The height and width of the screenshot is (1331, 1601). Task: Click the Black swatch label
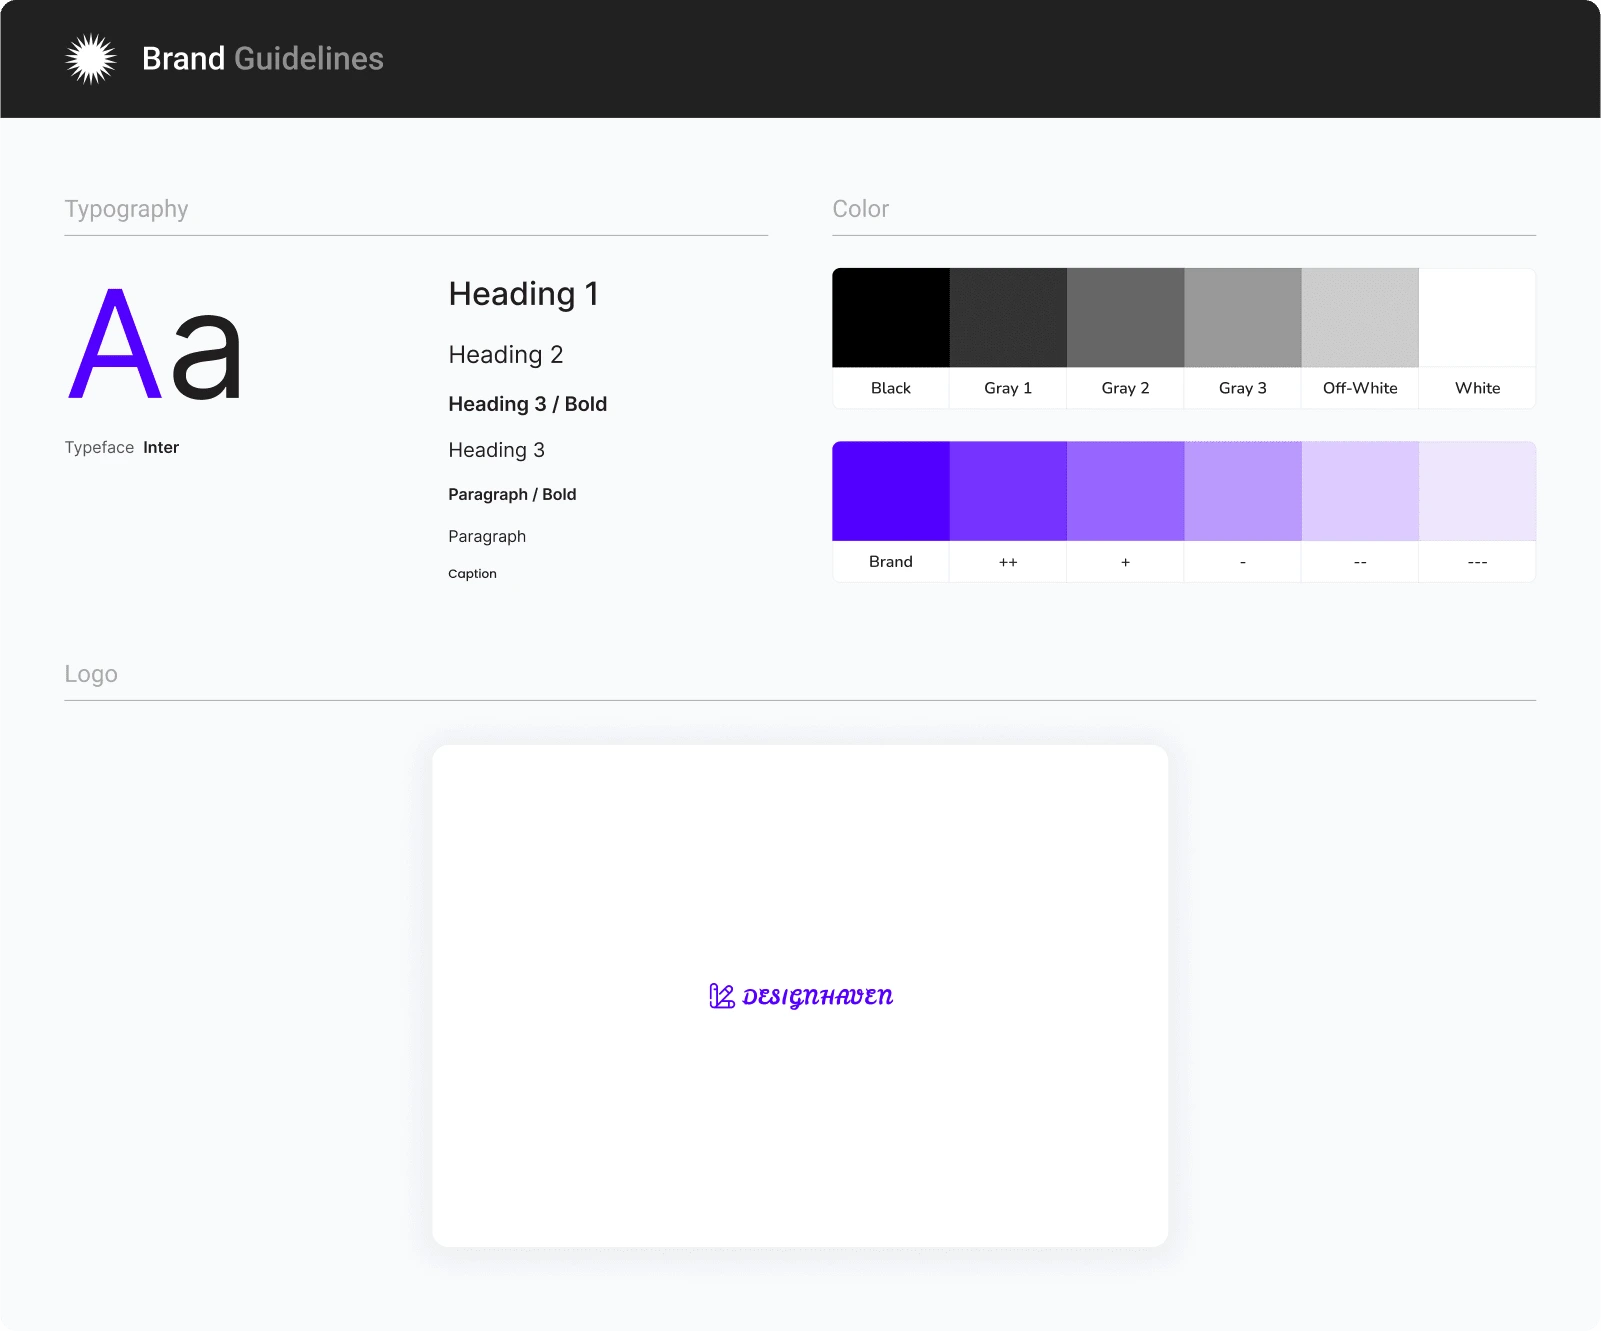(x=891, y=388)
